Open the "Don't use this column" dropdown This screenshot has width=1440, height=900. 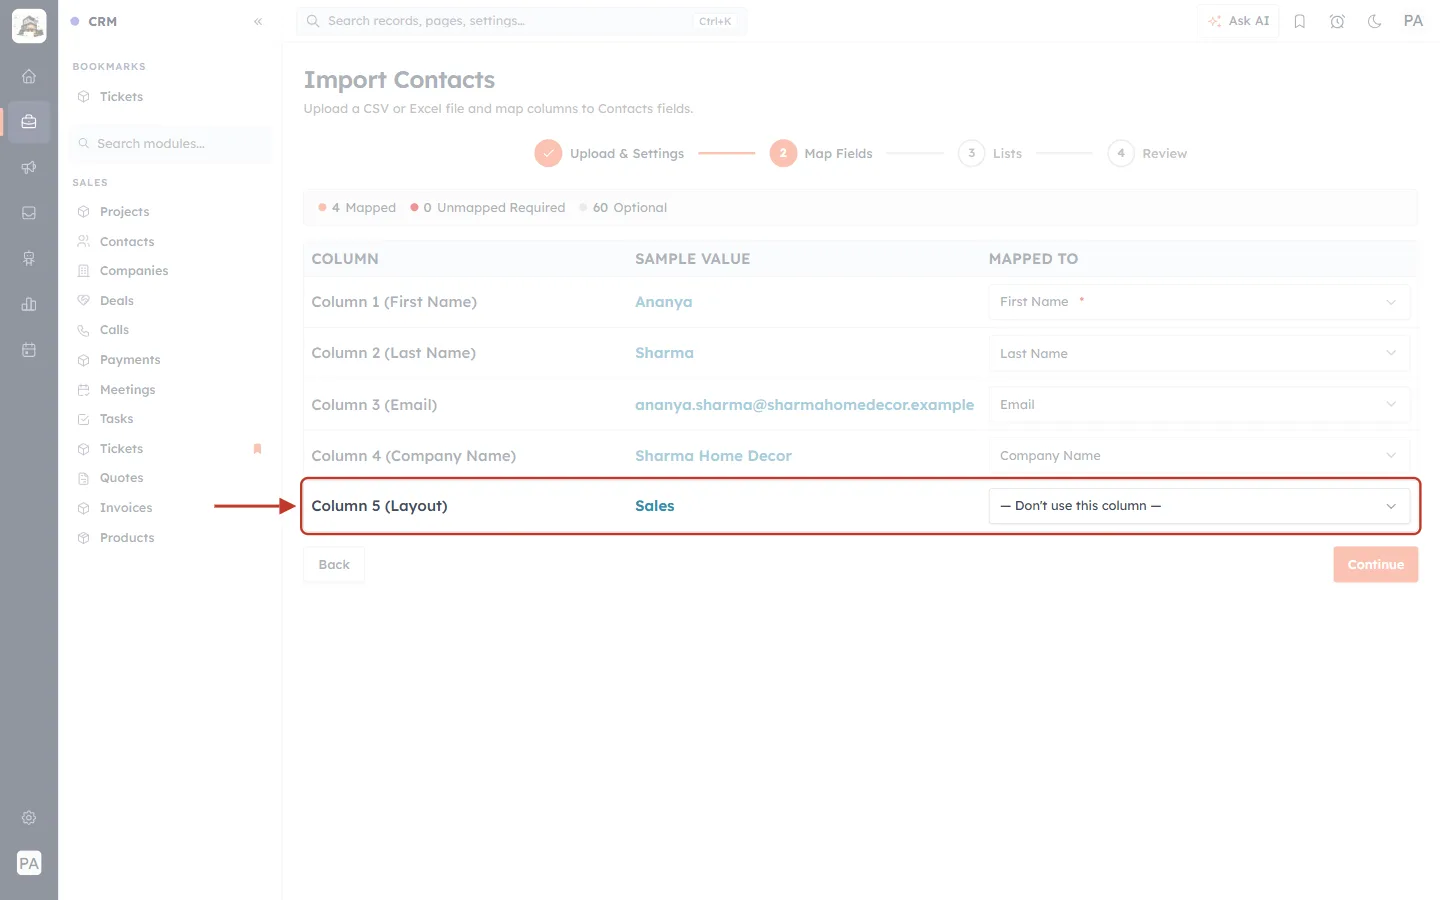tap(1199, 506)
